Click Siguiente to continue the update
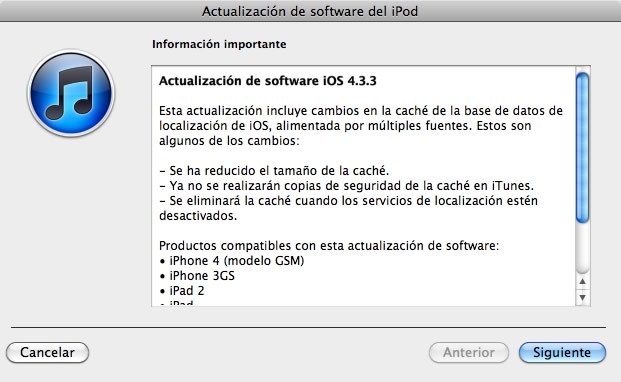 [562, 352]
